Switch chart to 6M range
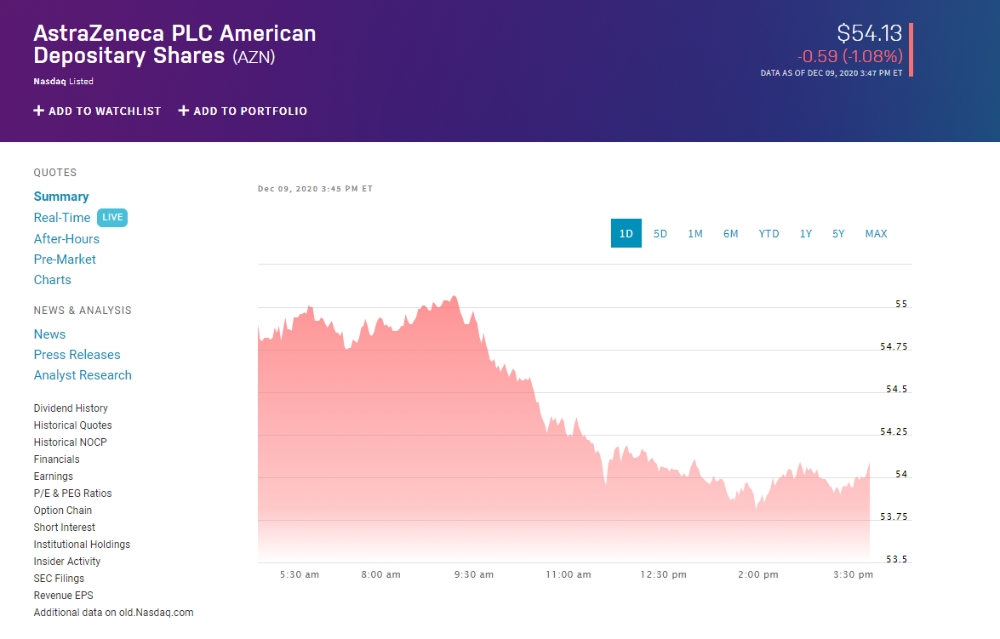 [x=731, y=234]
